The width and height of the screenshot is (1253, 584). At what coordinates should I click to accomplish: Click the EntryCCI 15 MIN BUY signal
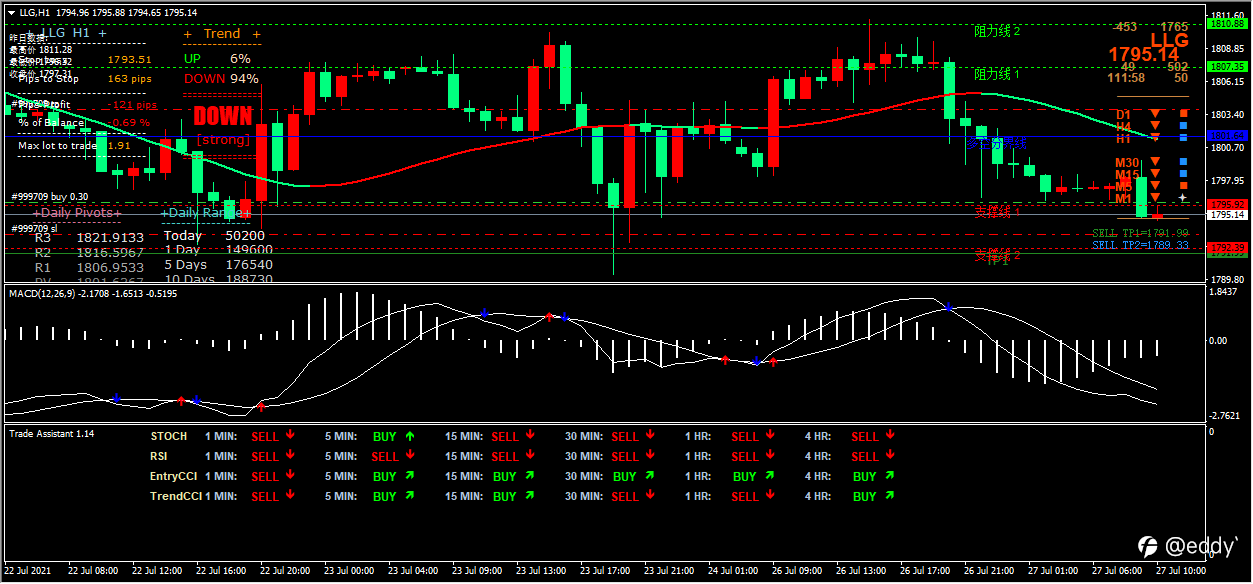[505, 476]
